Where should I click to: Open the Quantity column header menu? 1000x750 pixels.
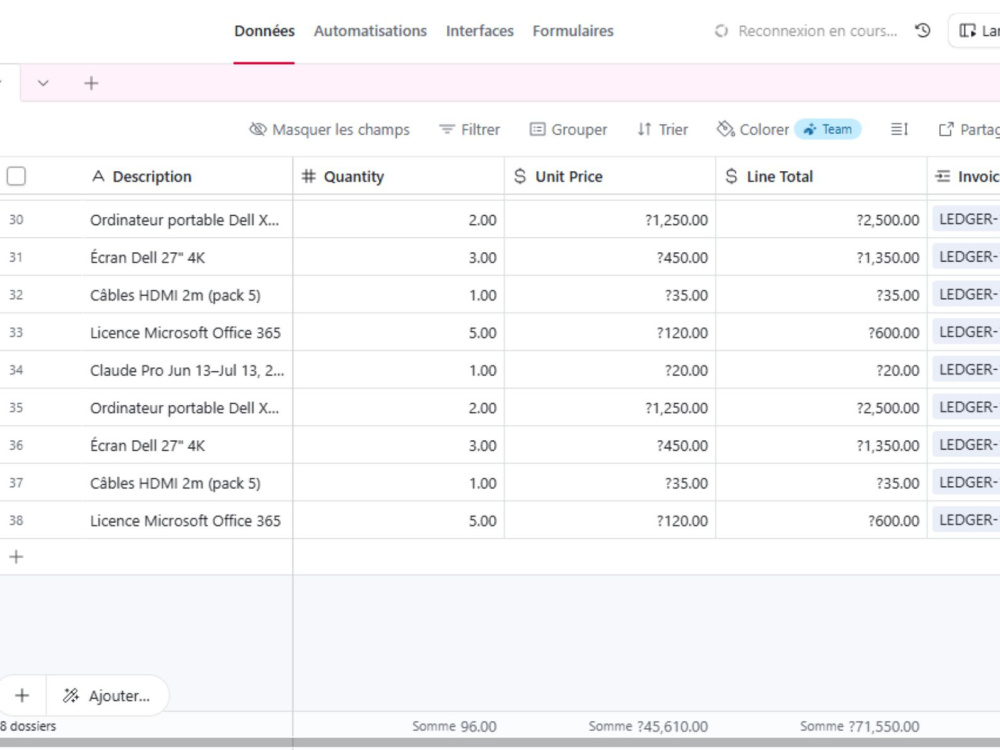(399, 176)
